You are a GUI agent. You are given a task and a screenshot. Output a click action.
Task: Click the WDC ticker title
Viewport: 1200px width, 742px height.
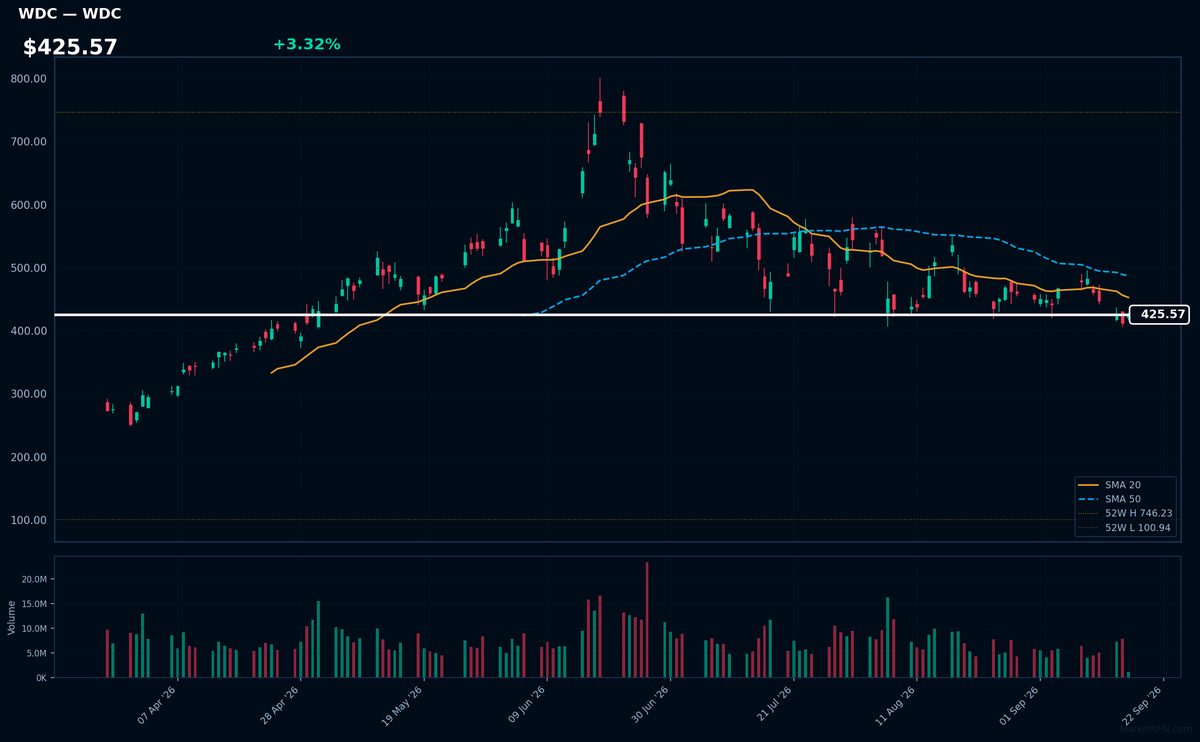coord(69,14)
